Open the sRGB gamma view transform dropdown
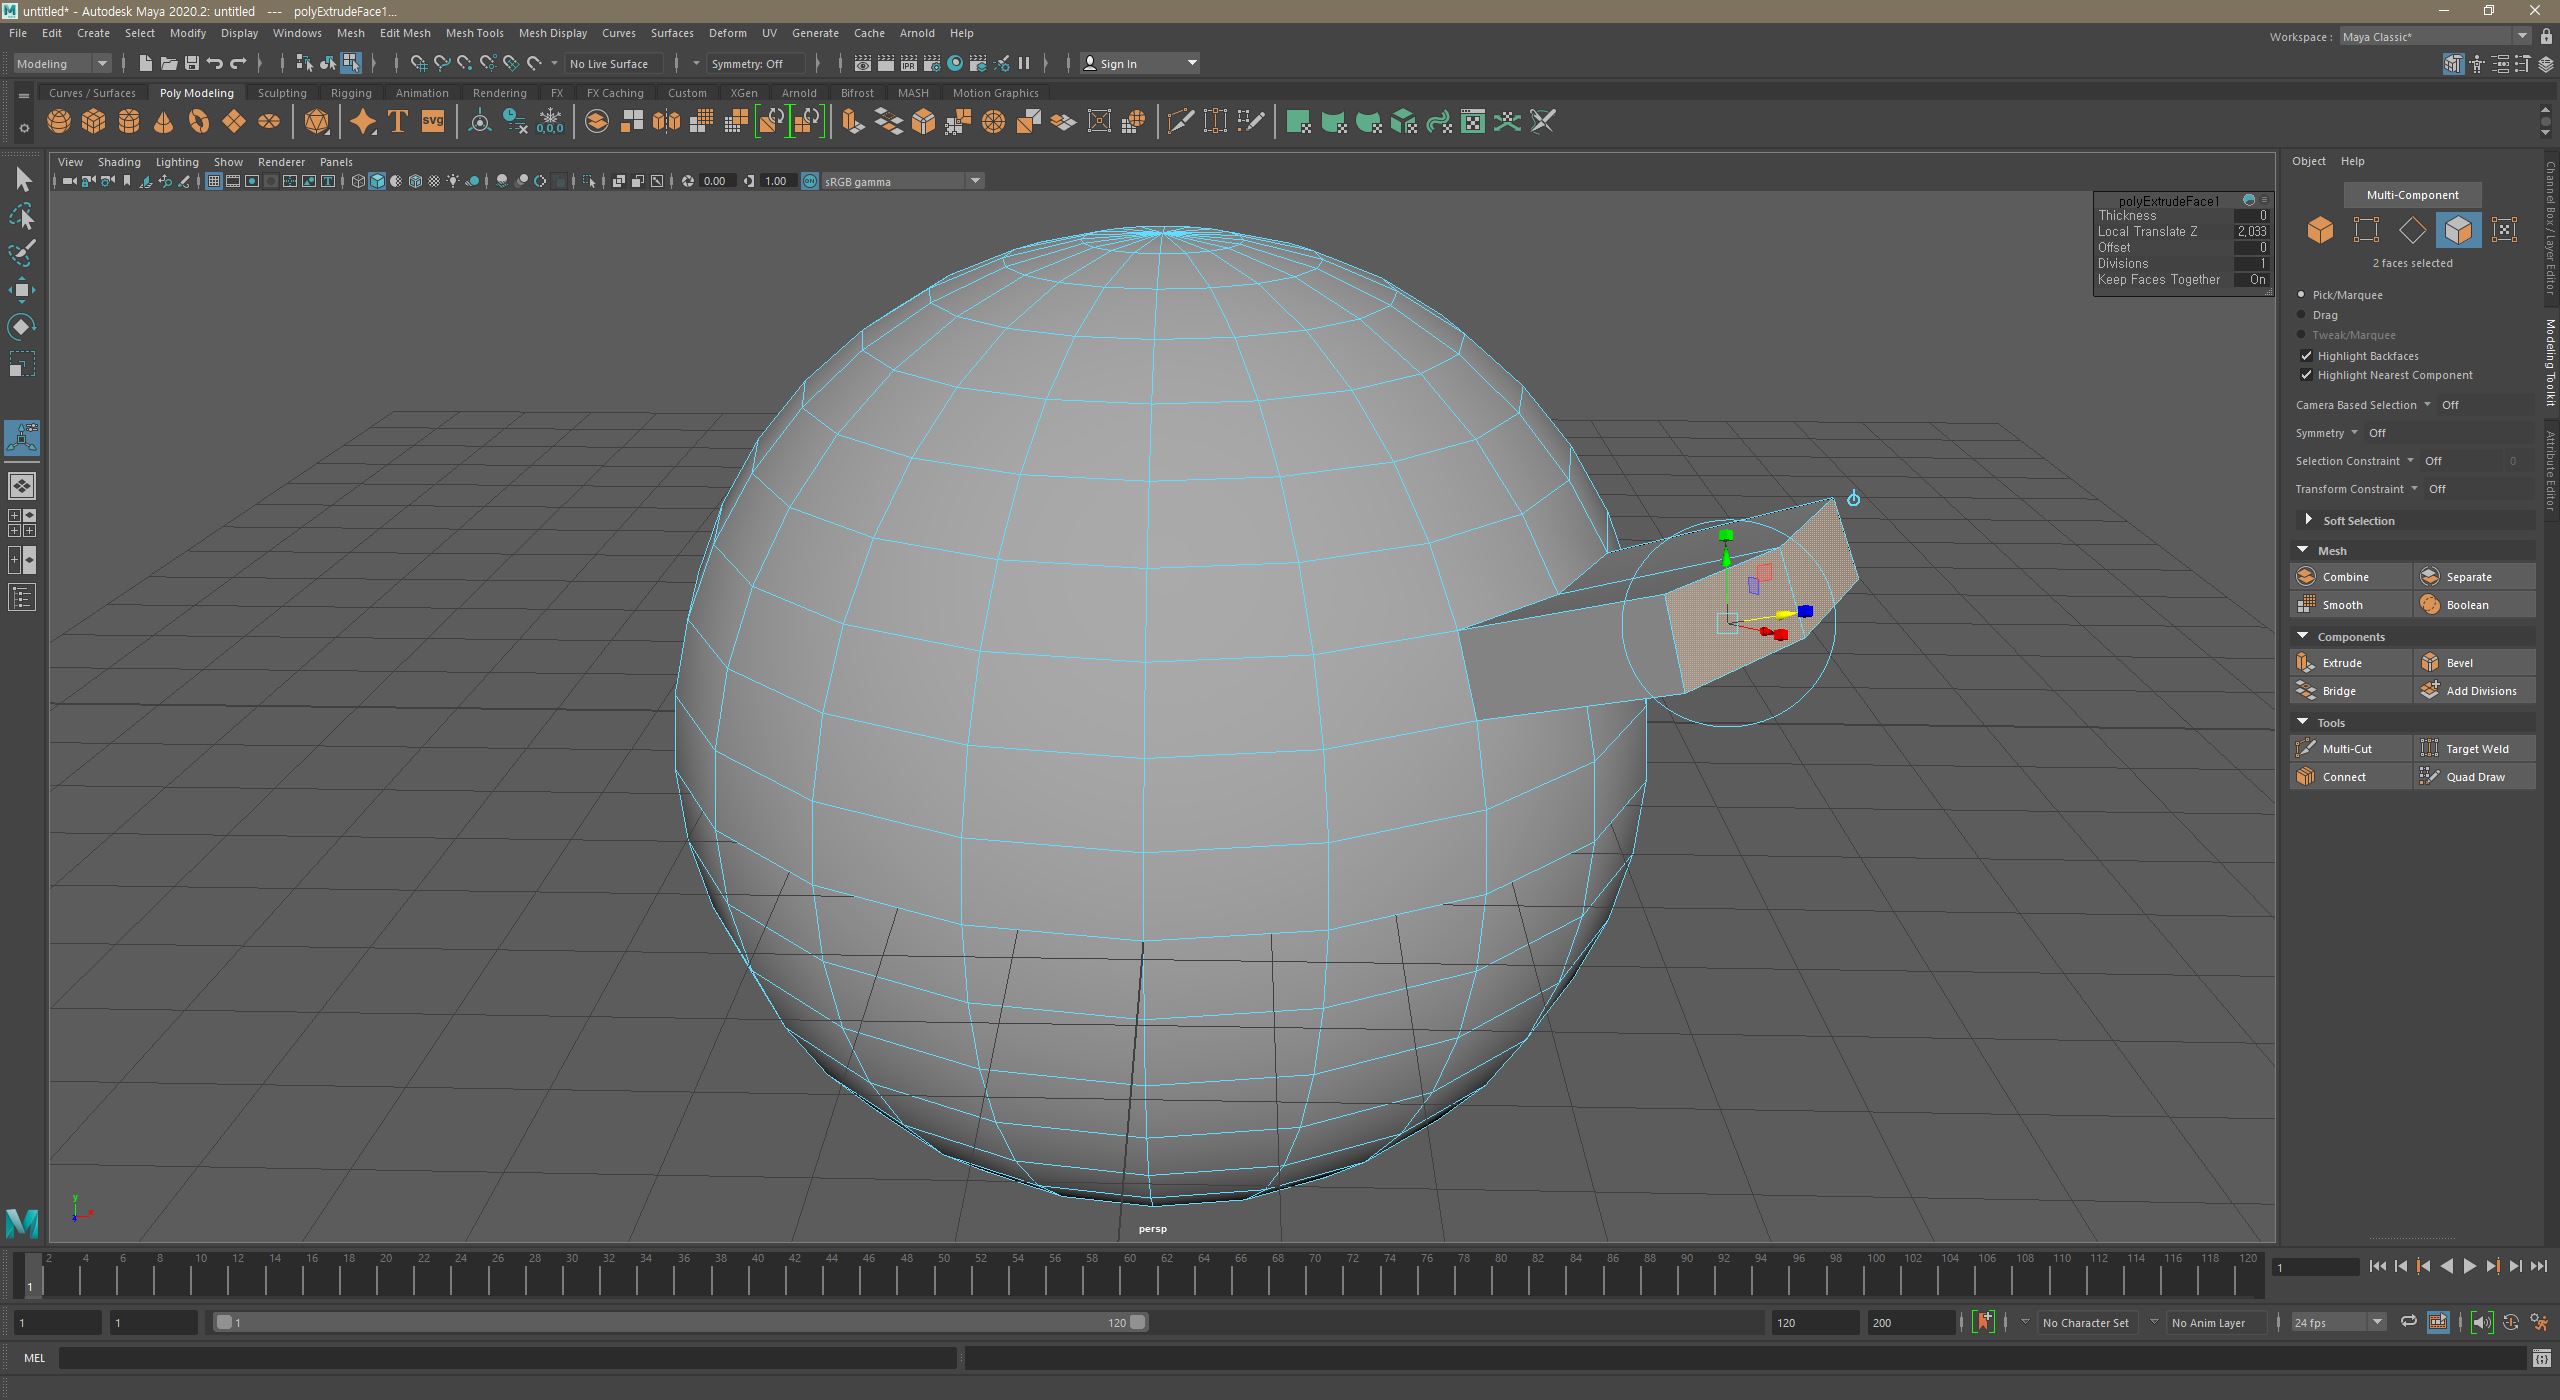 click(x=975, y=181)
